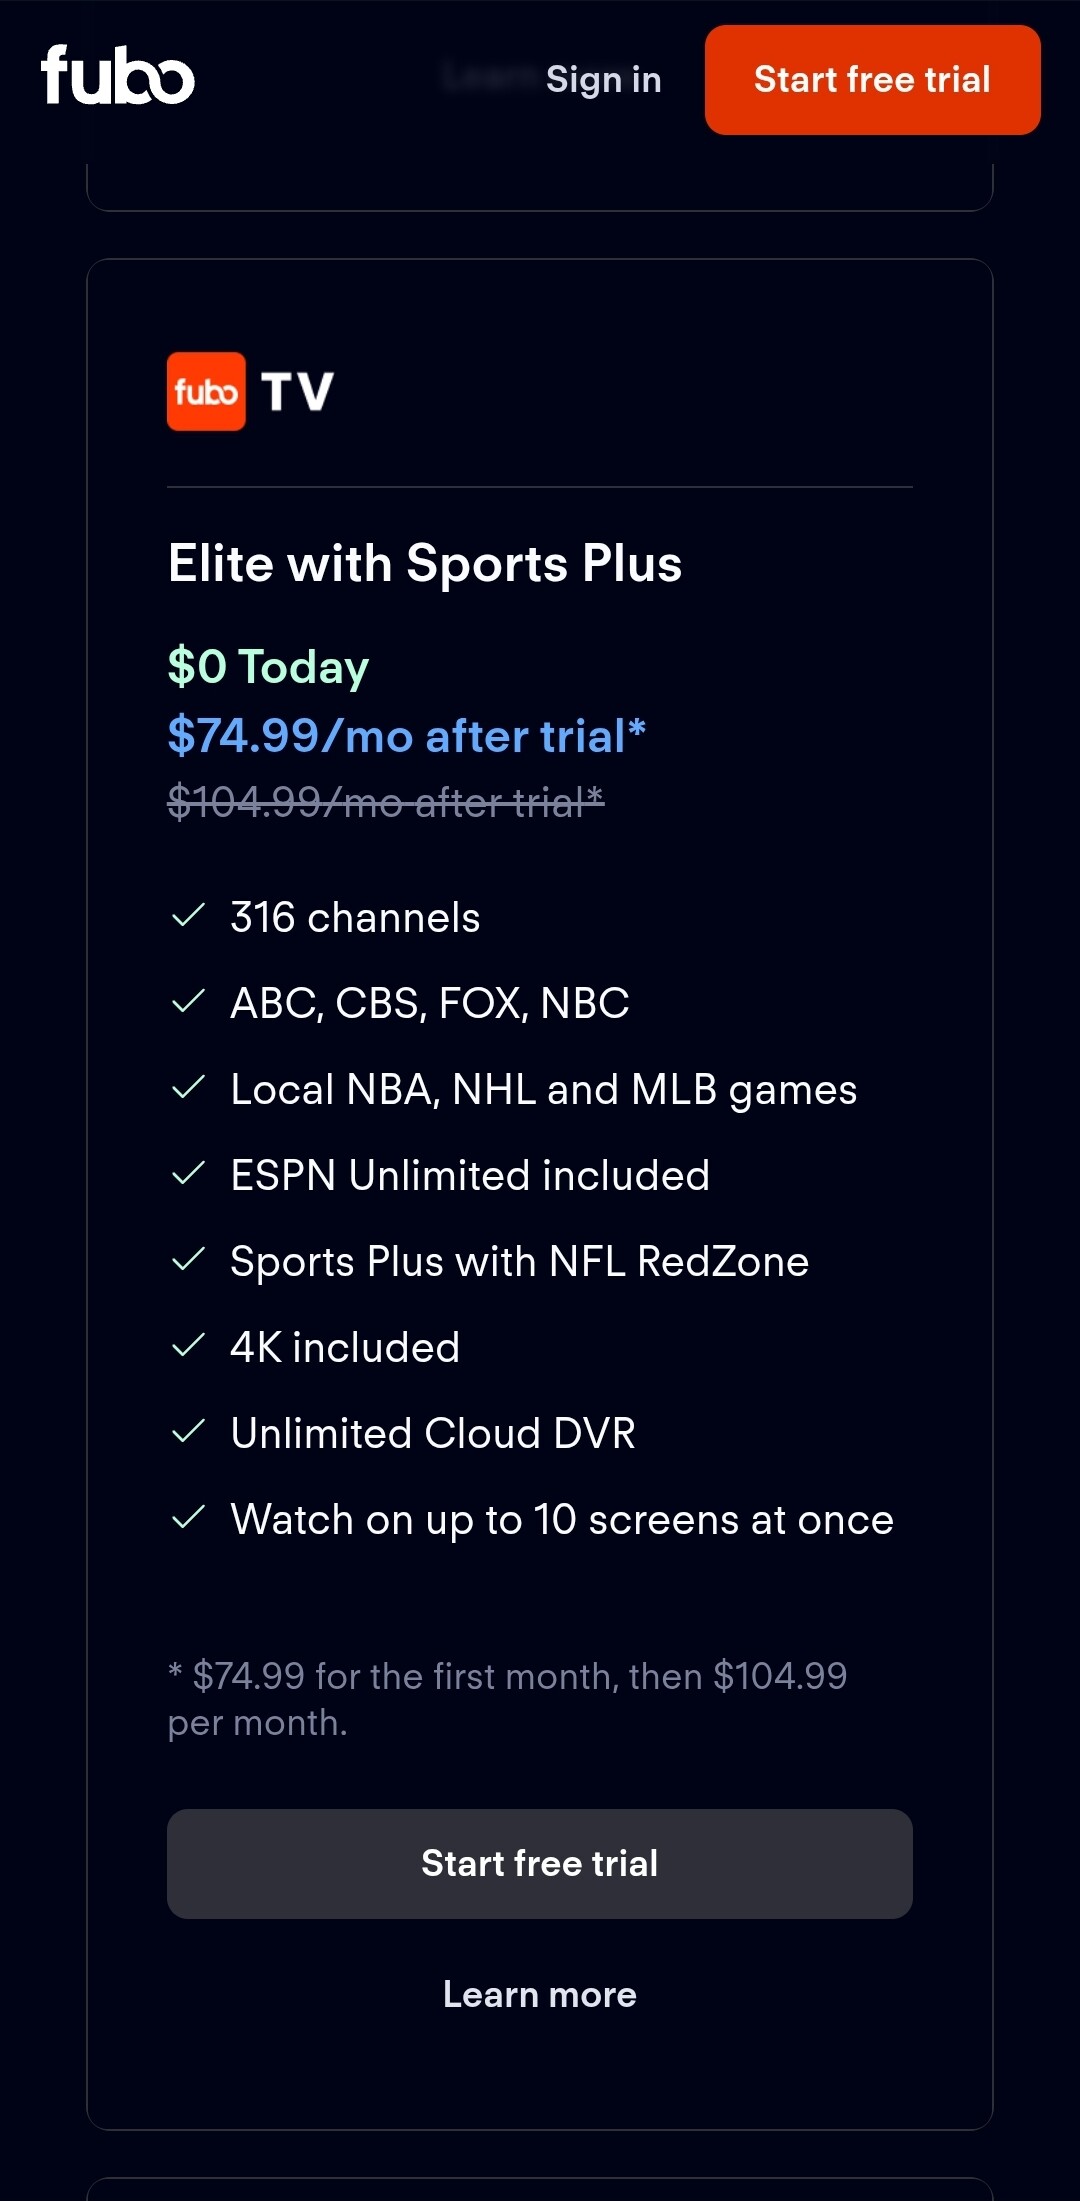Click checkmark next to ESPN Unlimited included
1080x2201 pixels.
point(188,1174)
